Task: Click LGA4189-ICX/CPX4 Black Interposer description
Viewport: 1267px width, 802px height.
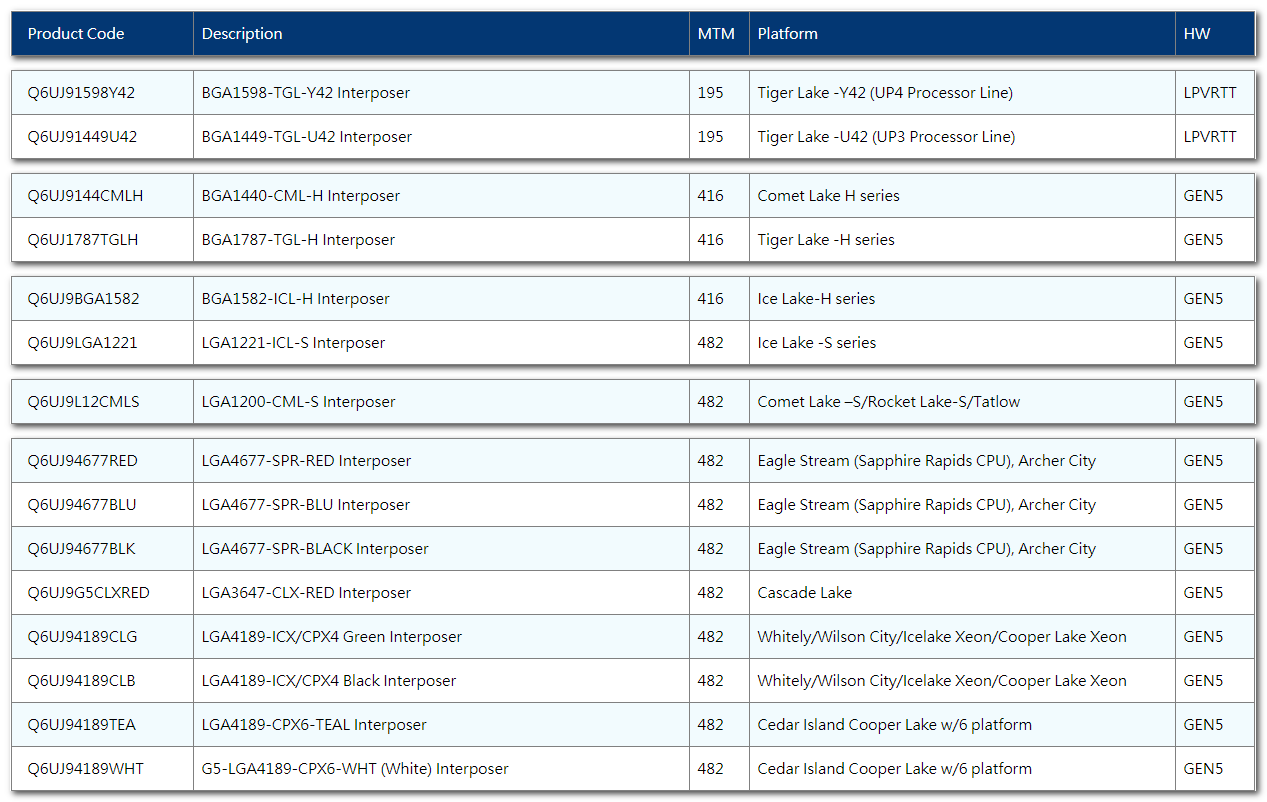Action: (329, 681)
